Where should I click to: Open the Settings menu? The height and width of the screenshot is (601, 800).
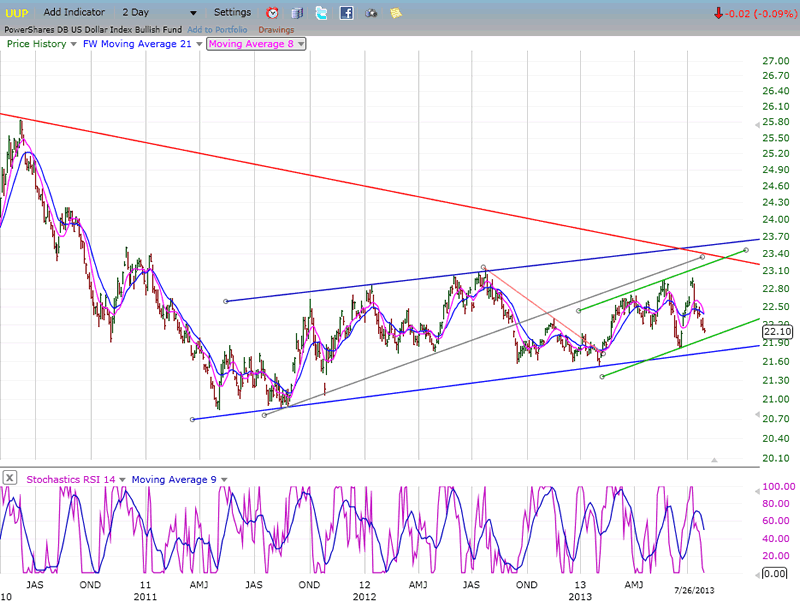232,13
